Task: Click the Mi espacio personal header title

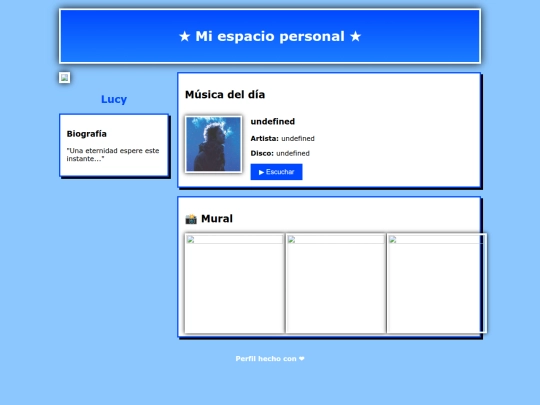Action: tap(270, 36)
